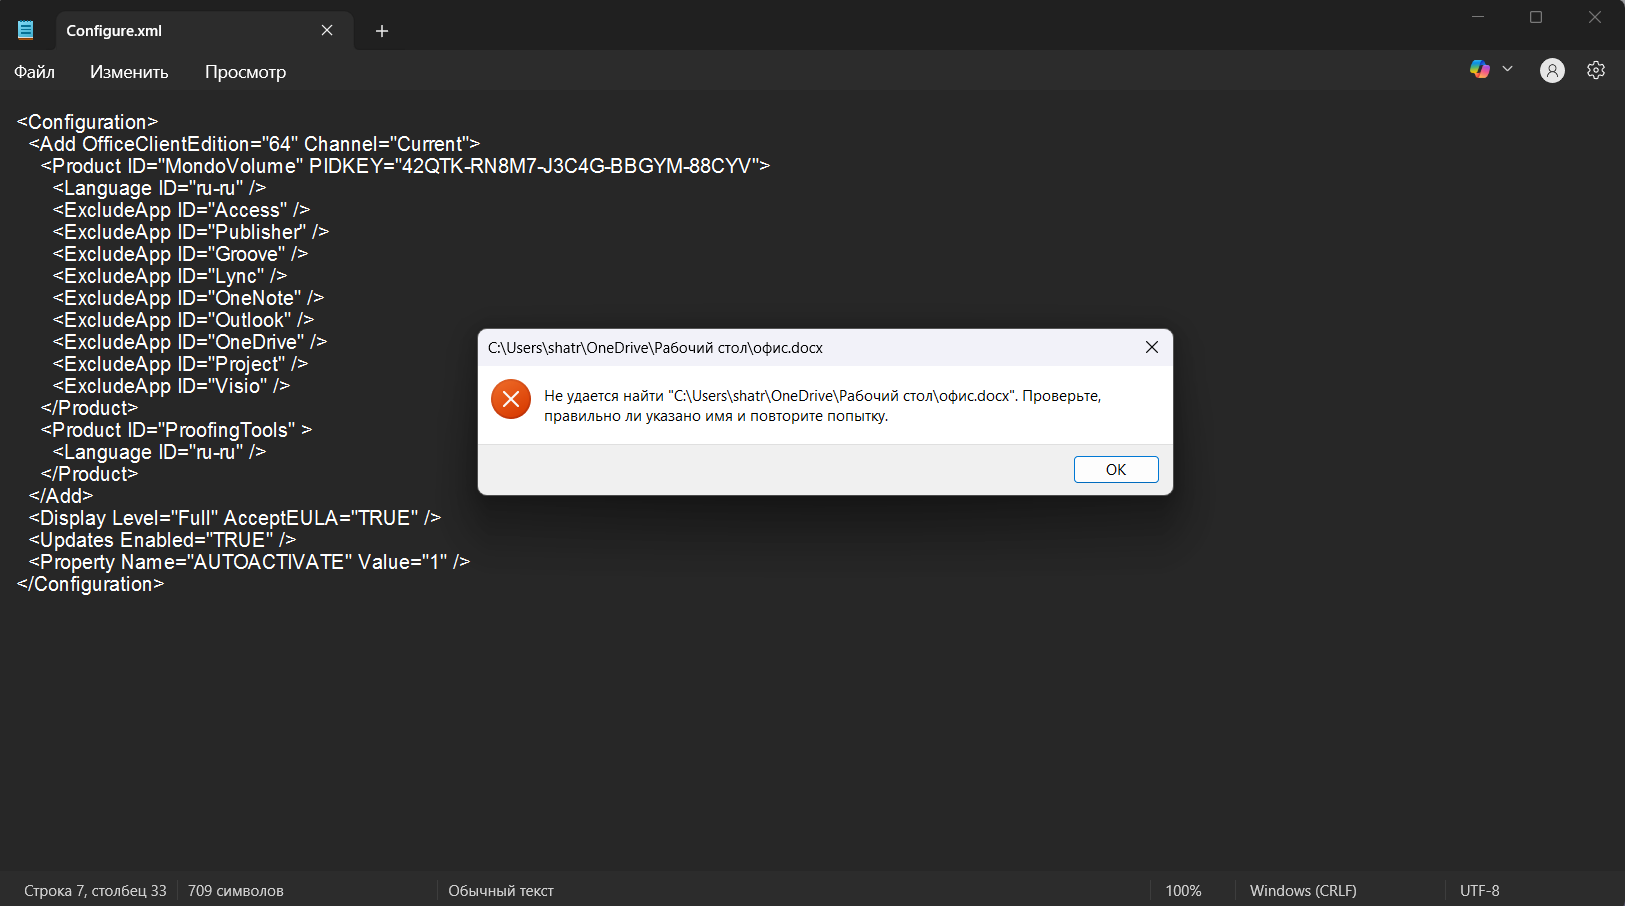Screen dimensions: 1625x906
Task: Click the ExcludeApp ID="OneNote" line
Action: [x=188, y=298]
